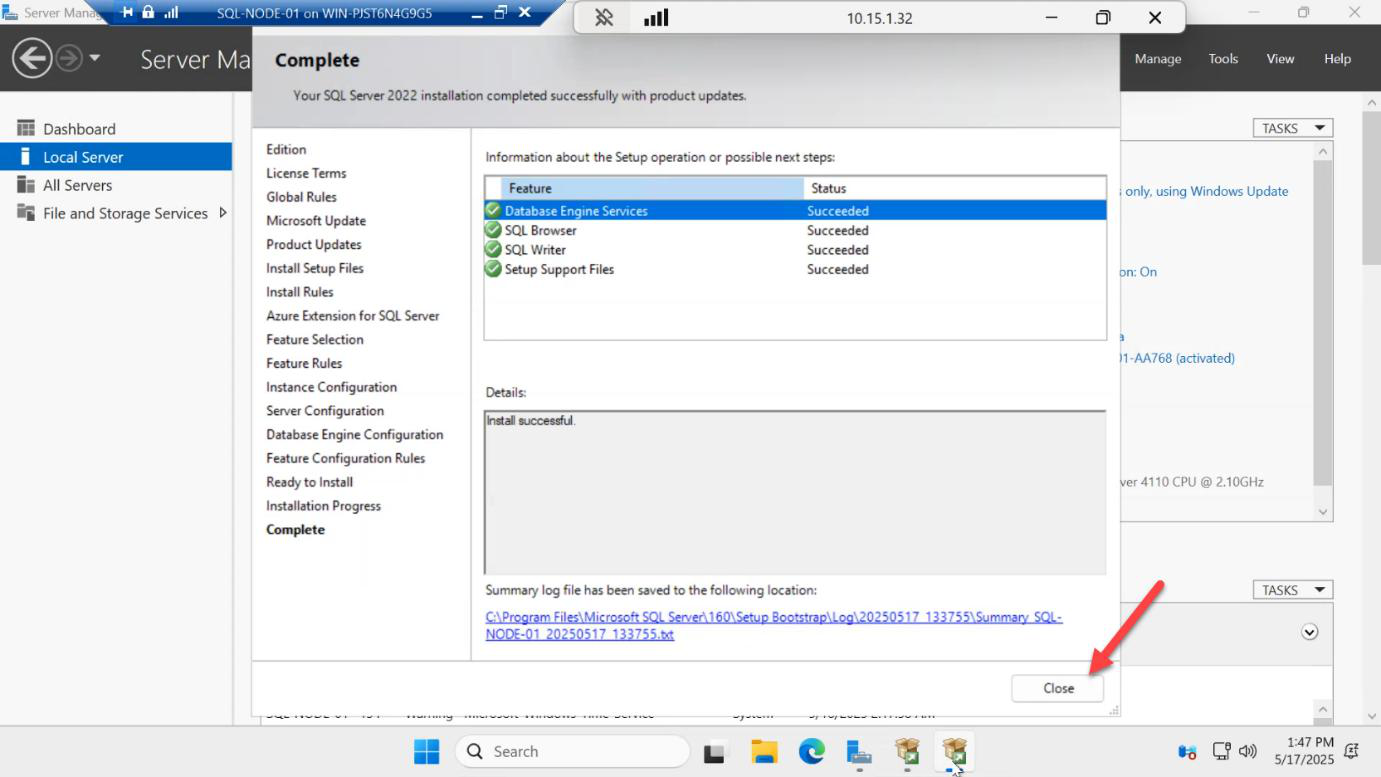Click the pin icon on the SQL-NODE-01 connection bar
Viewport: 1381px width, 777px height.
[x=127, y=12]
